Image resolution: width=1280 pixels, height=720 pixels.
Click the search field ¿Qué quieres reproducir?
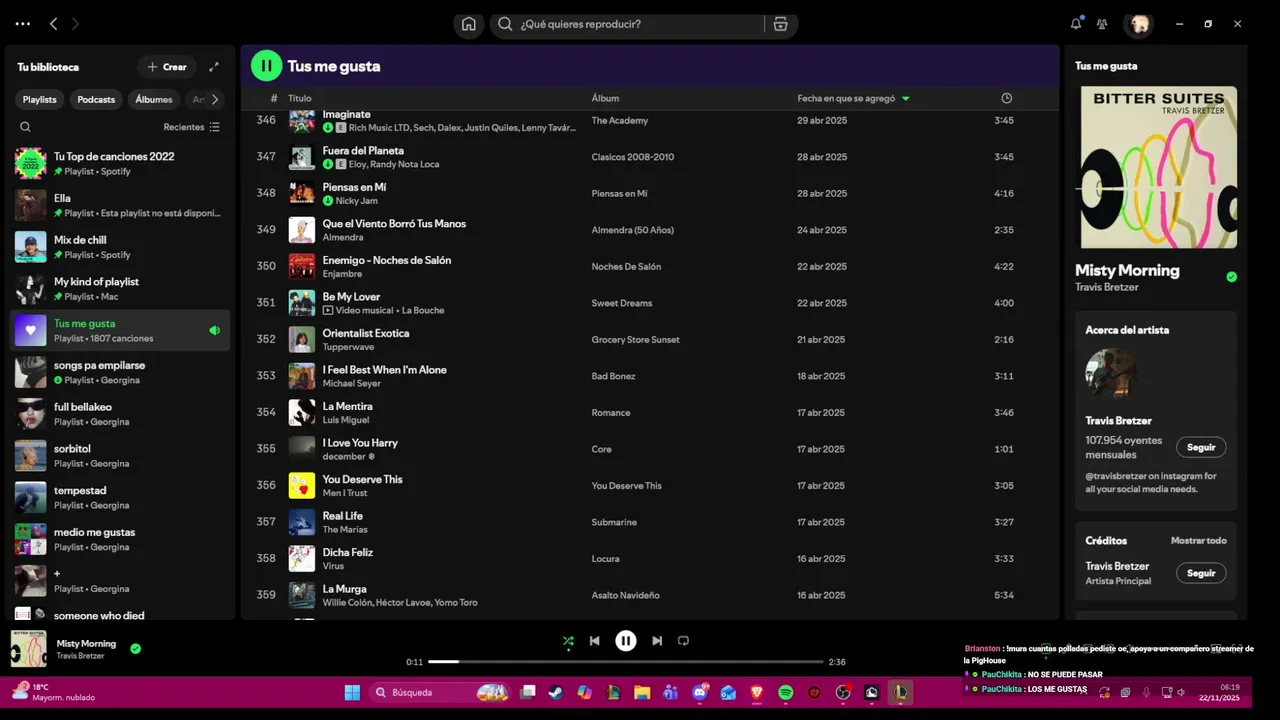click(640, 24)
